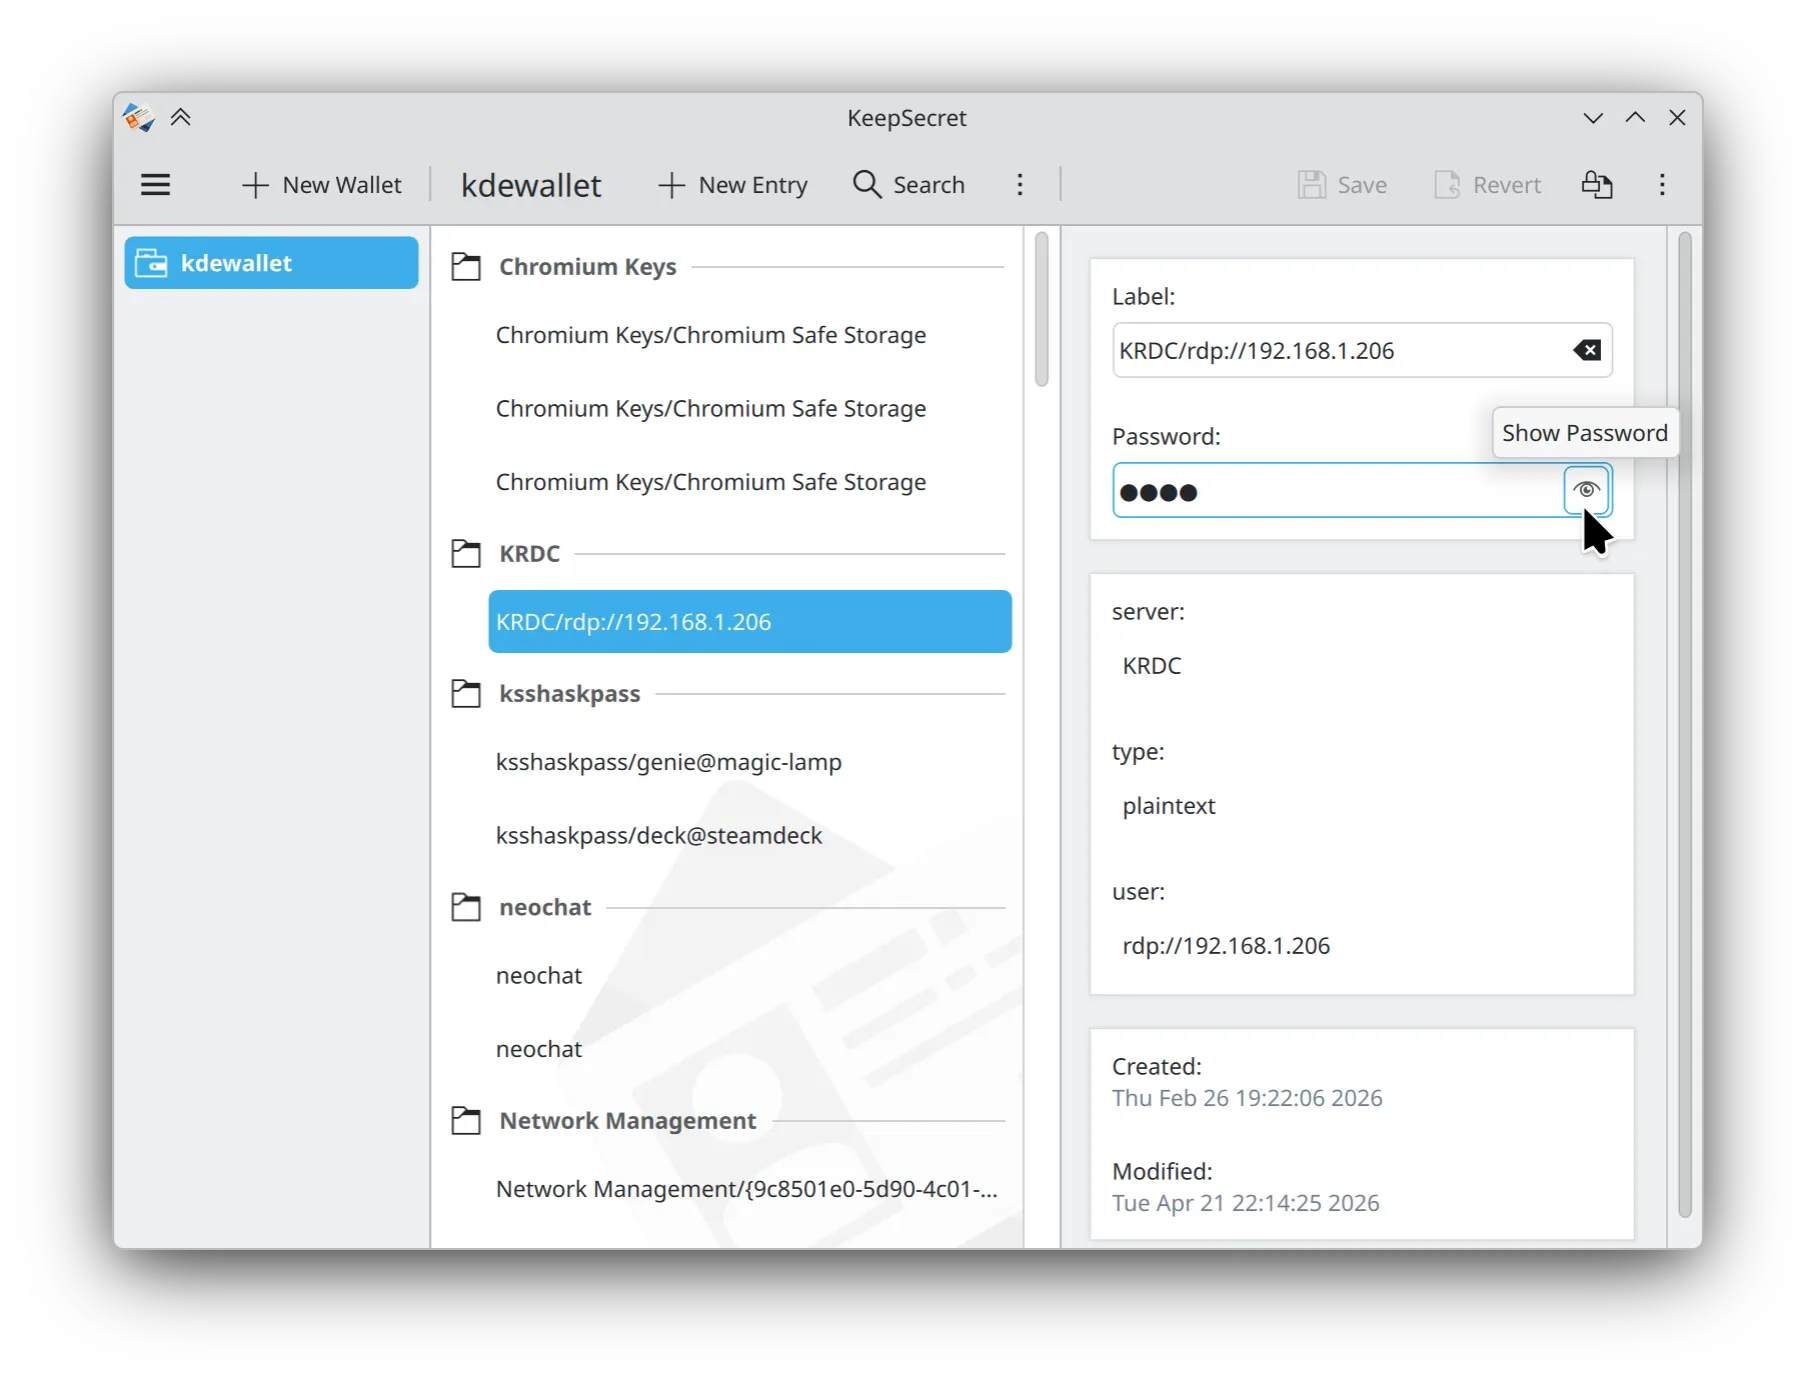Click the type value plaintext

tap(1169, 806)
